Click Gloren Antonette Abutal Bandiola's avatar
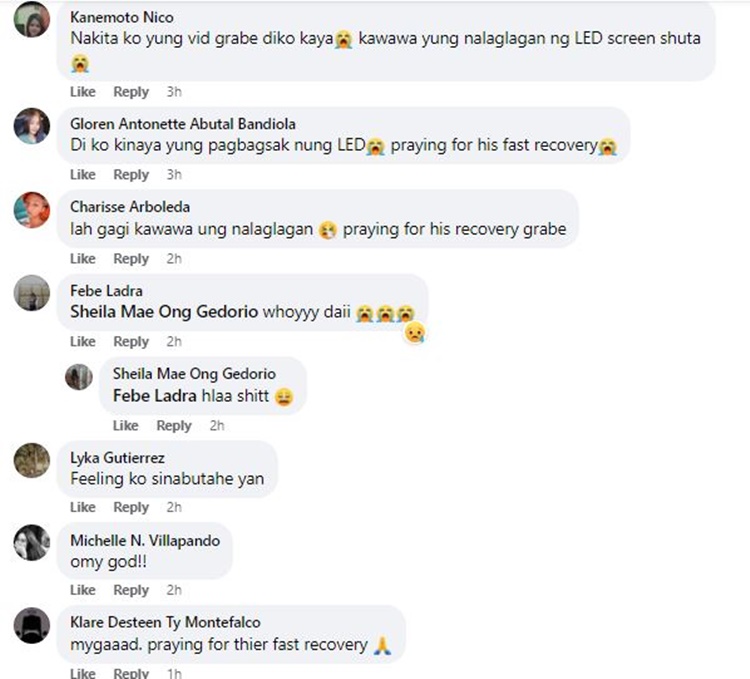Viewport: 750px width, 679px height. pos(32,126)
